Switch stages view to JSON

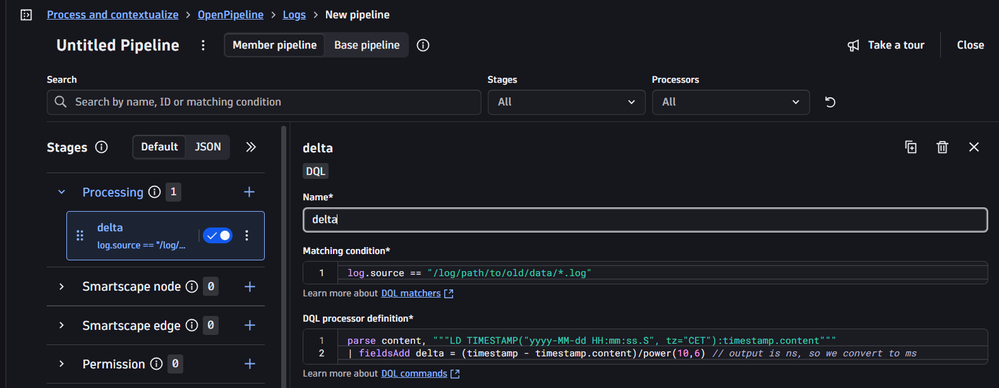coord(208,147)
